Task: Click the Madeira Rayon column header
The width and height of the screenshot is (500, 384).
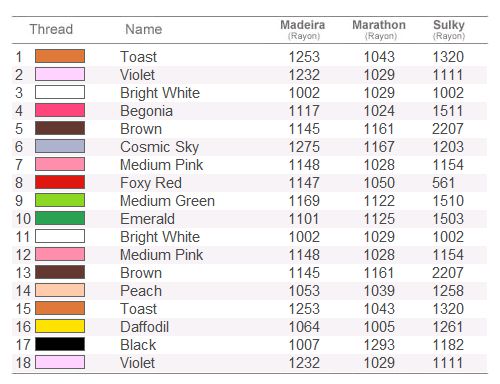Action: click(x=303, y=29)
